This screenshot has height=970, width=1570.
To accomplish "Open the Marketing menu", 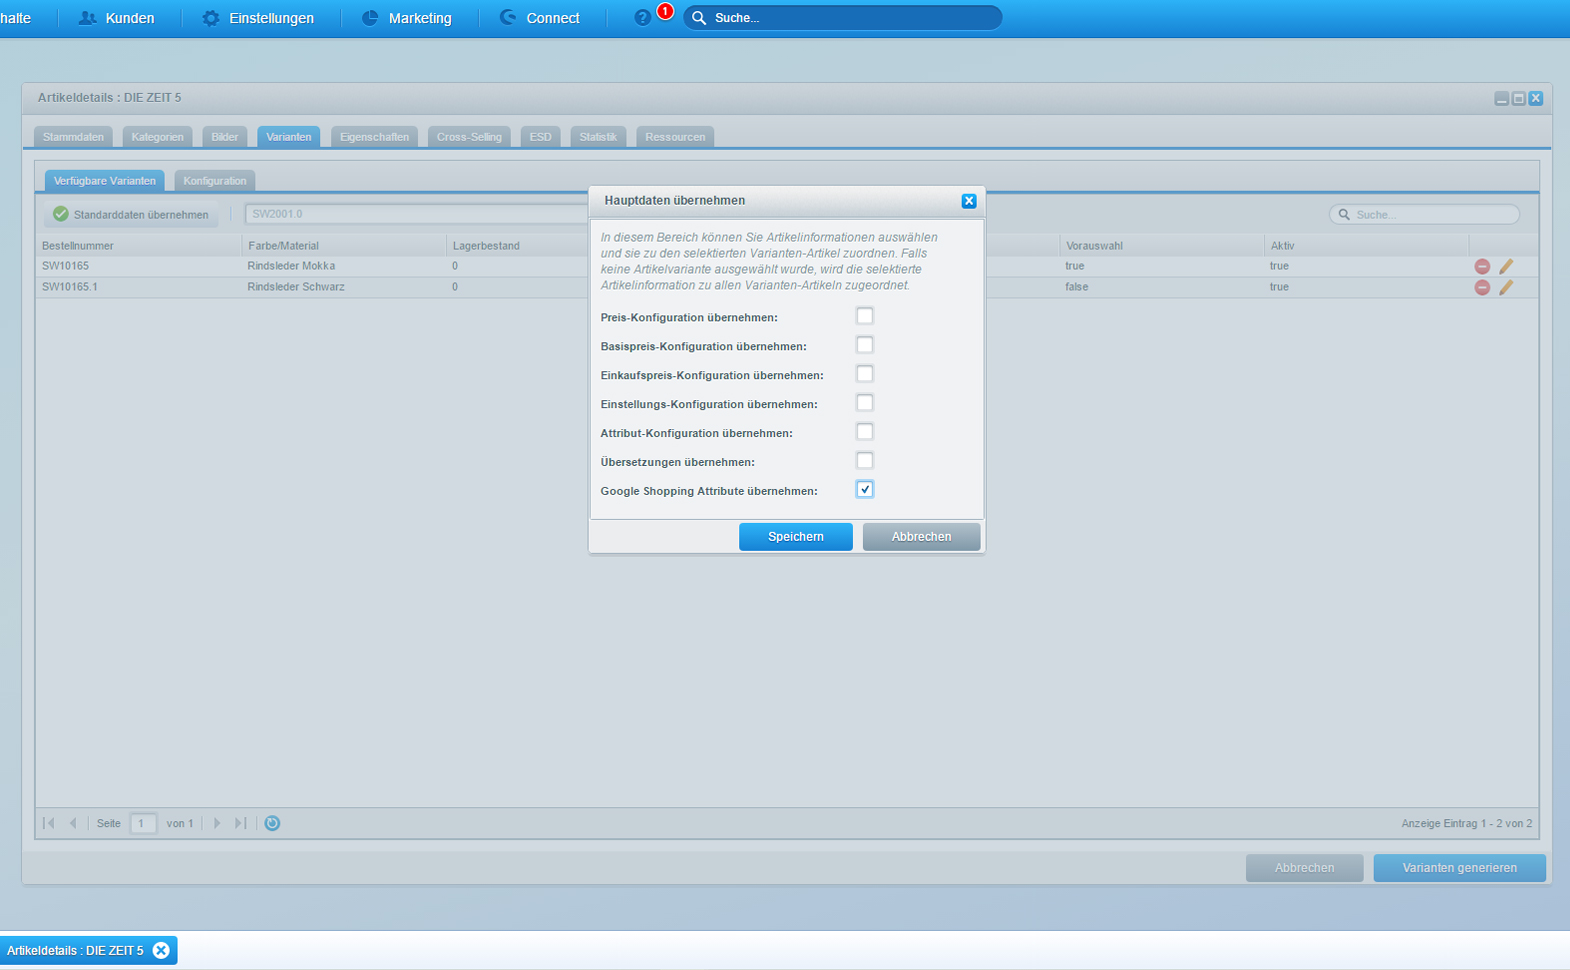I will 406,18.
